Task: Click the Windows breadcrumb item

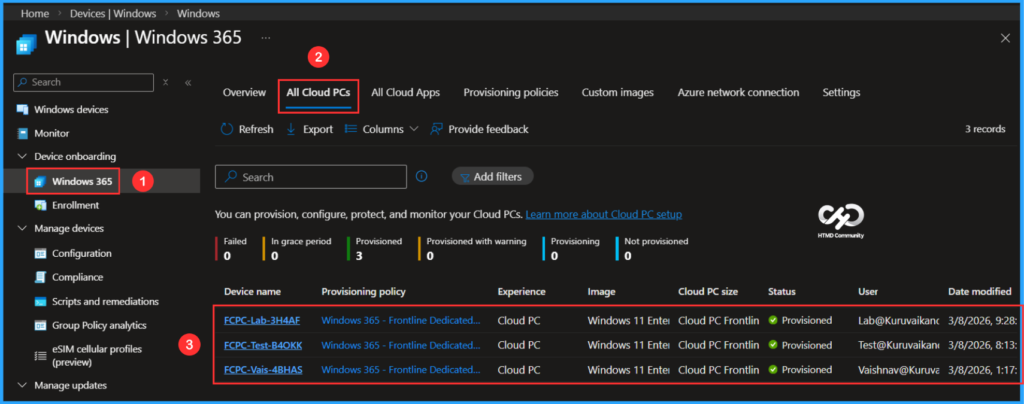Action: (198, 13)
